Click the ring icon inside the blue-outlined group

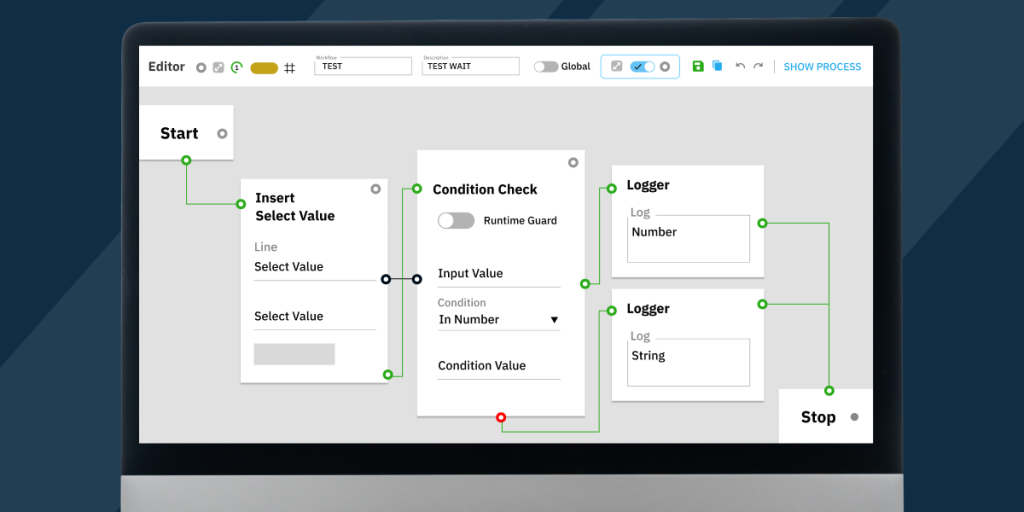(665, 67)
